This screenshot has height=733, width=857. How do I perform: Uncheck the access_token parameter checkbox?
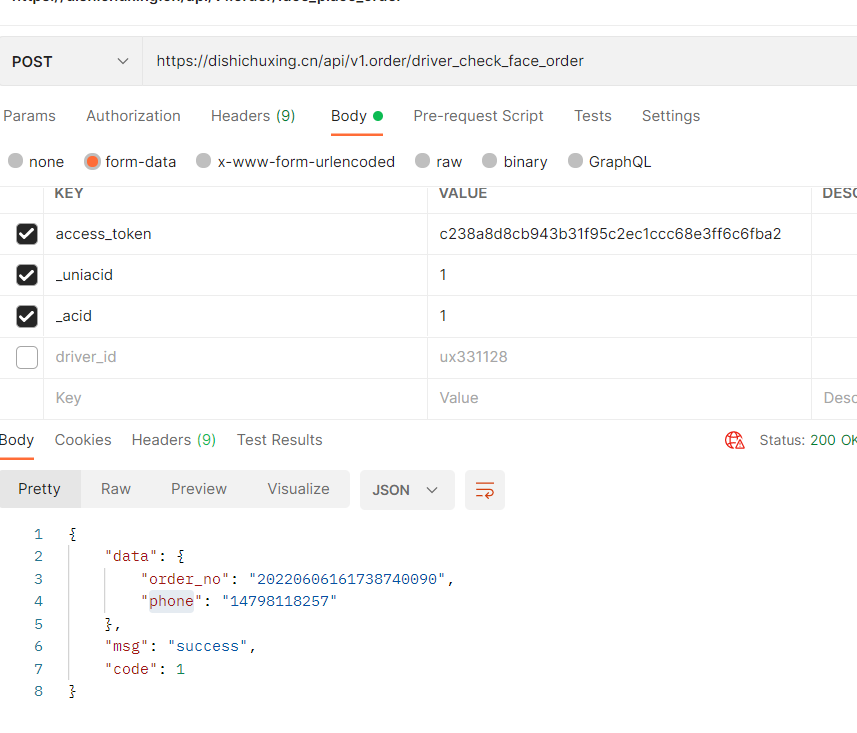pyautogui.click(x=27, y=234)
